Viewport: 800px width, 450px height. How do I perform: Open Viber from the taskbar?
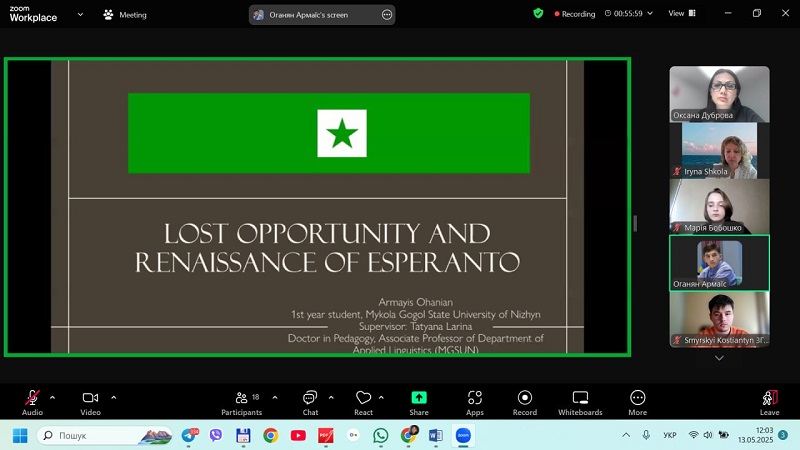(216, 435)
